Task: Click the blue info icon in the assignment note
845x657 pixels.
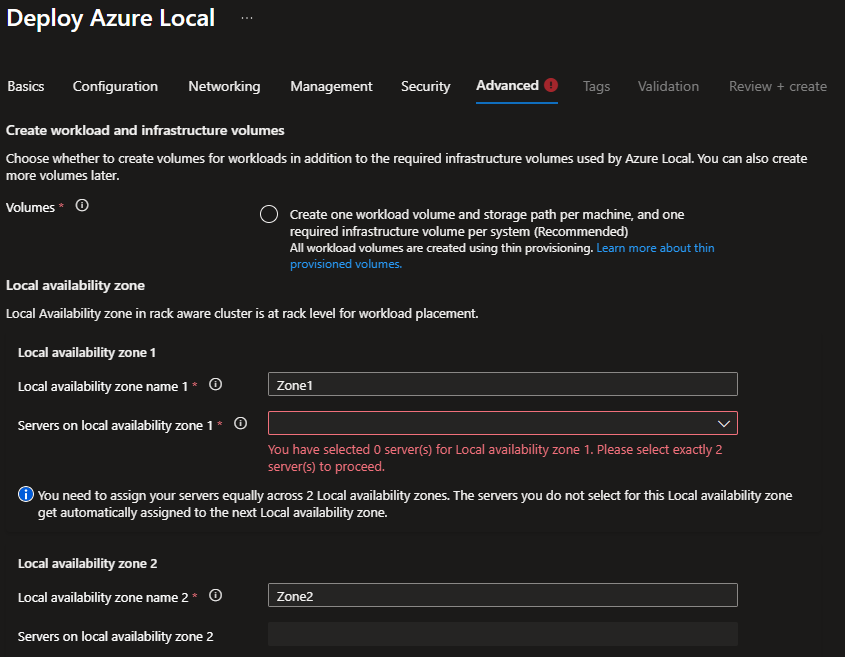Action: click(x=26, y=495)
